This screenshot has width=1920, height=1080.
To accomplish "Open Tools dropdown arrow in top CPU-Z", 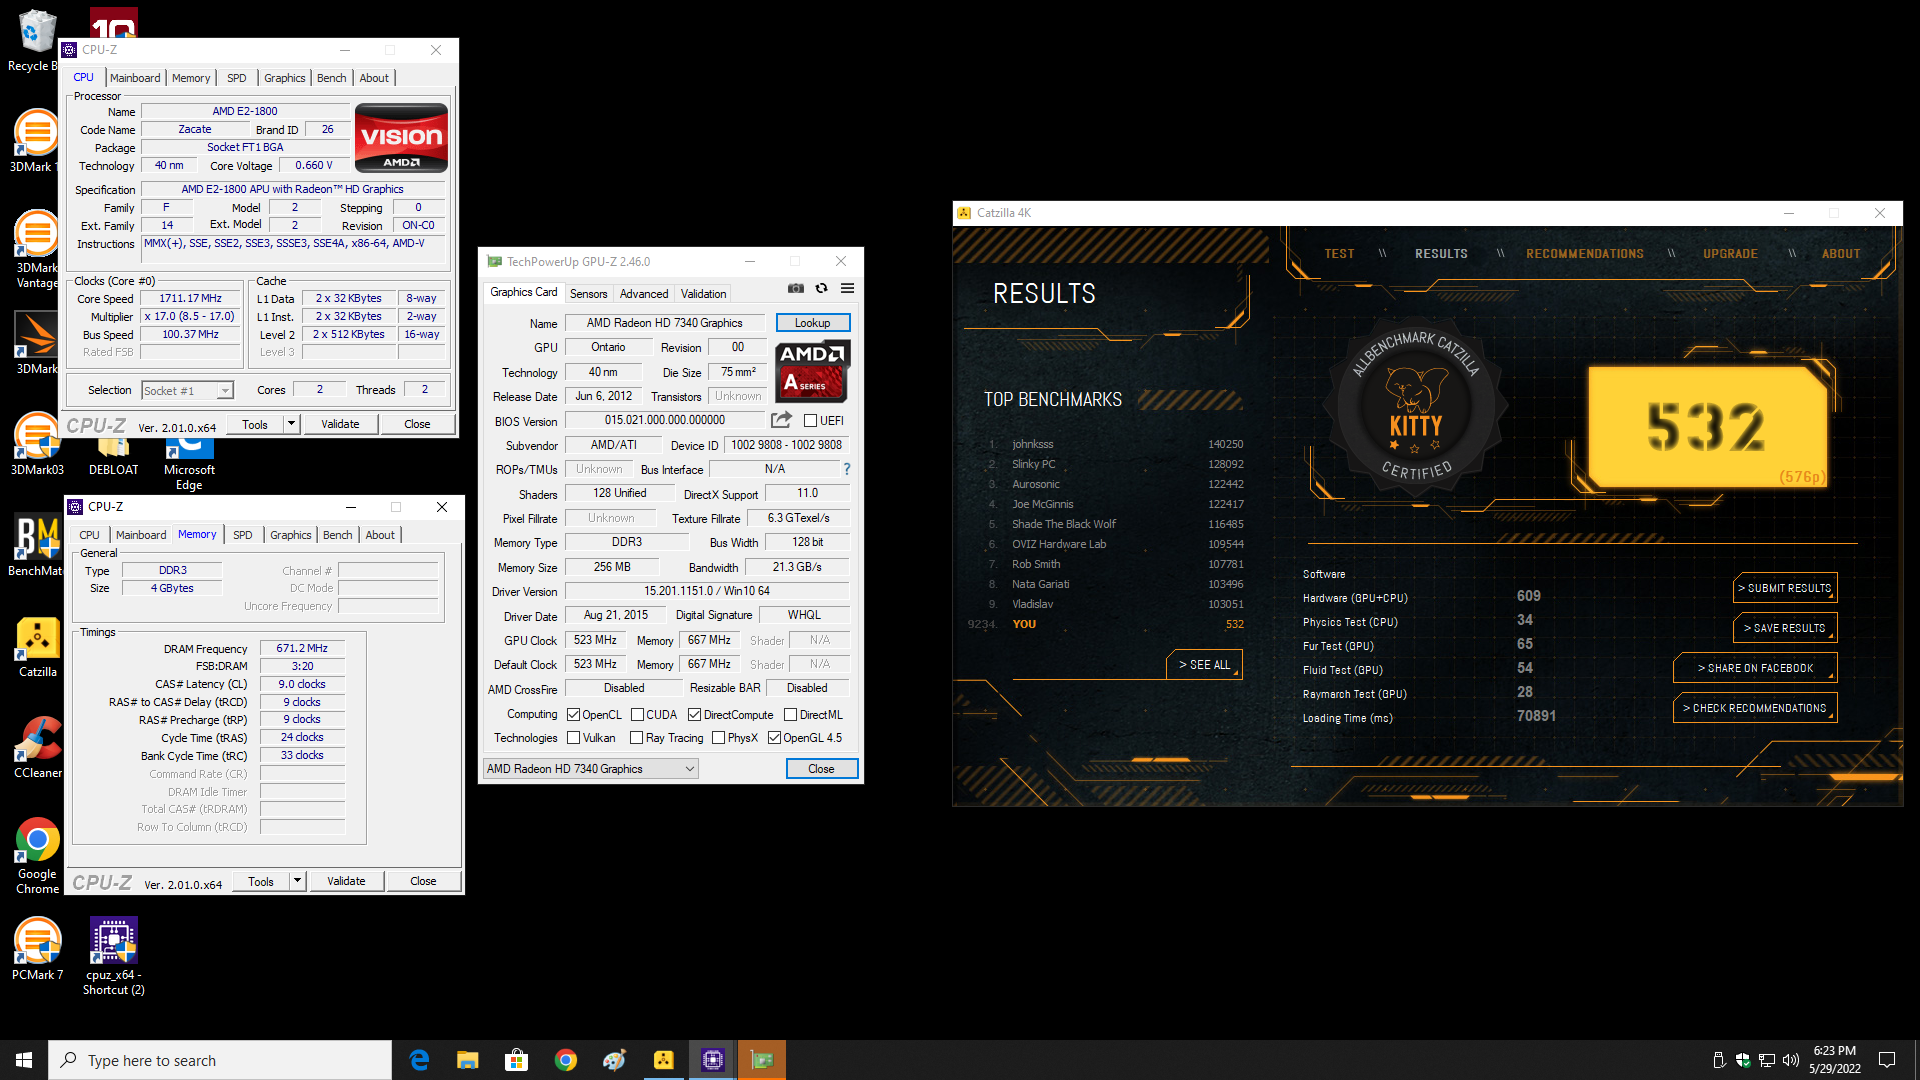I will pyautogui.click(x=291, y=424).
